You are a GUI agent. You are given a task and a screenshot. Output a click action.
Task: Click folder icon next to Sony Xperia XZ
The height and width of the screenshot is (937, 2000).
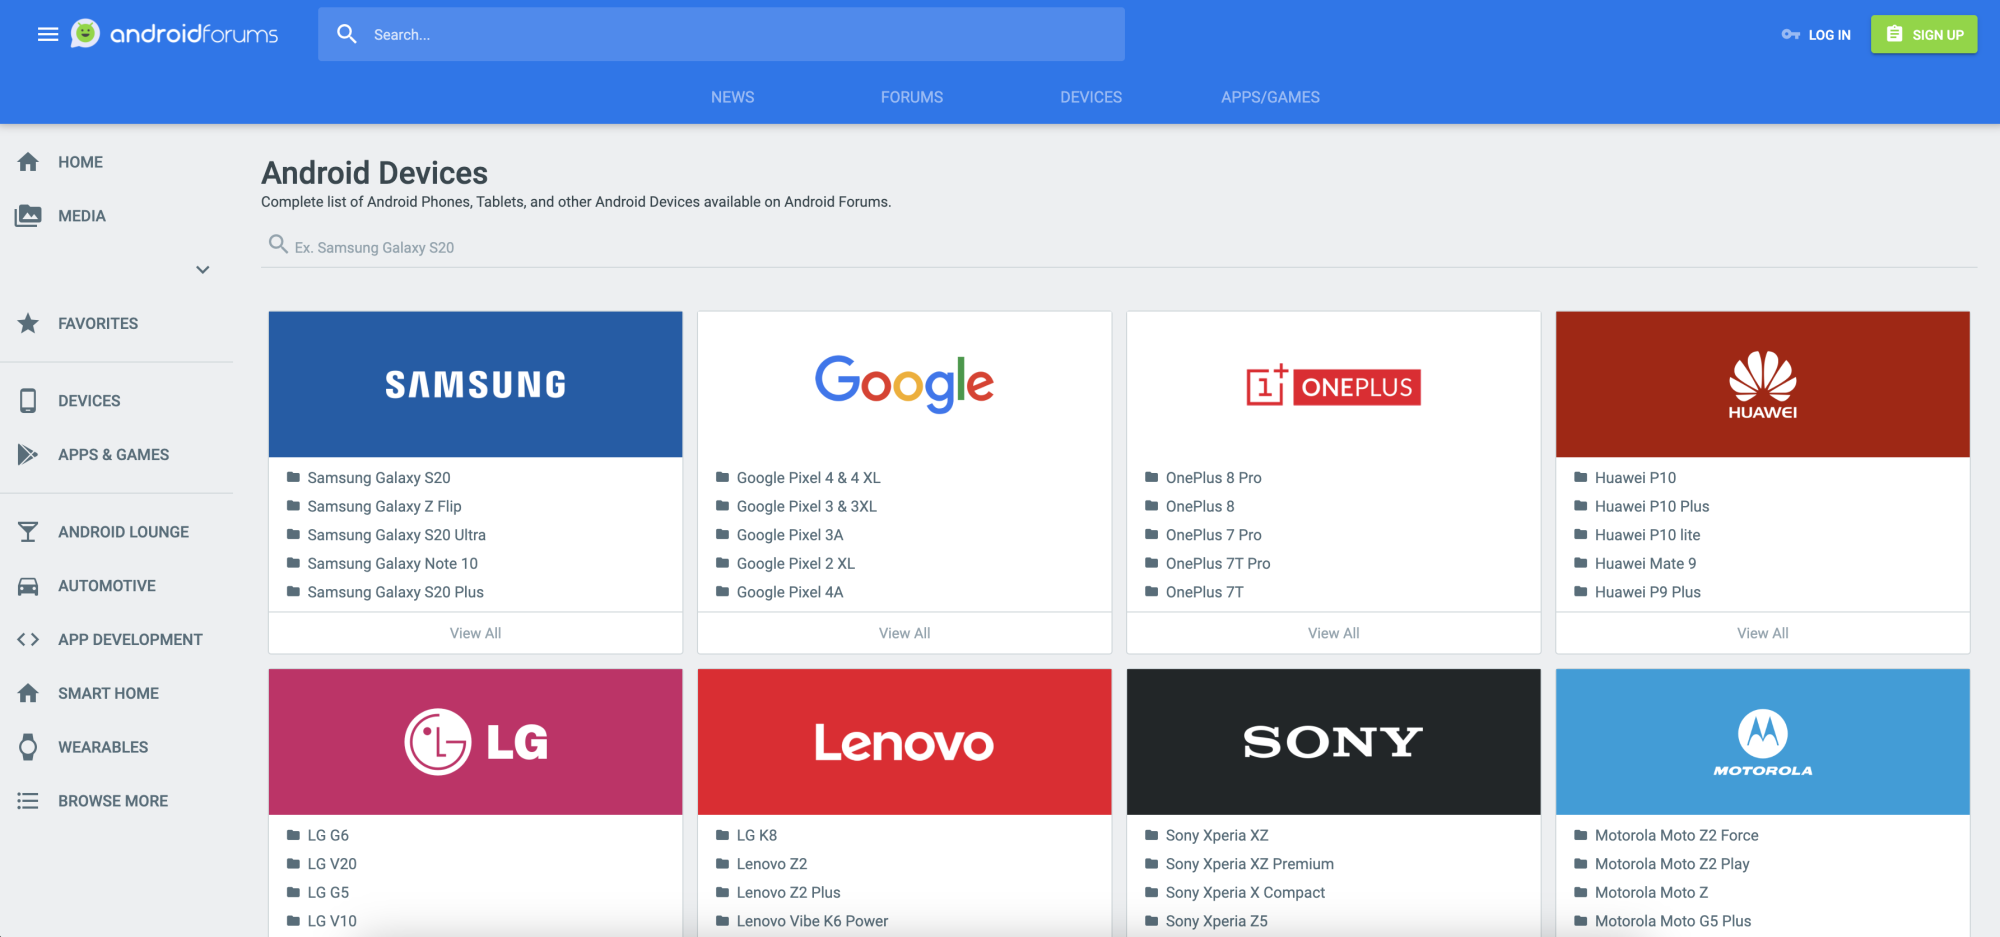1152,835
